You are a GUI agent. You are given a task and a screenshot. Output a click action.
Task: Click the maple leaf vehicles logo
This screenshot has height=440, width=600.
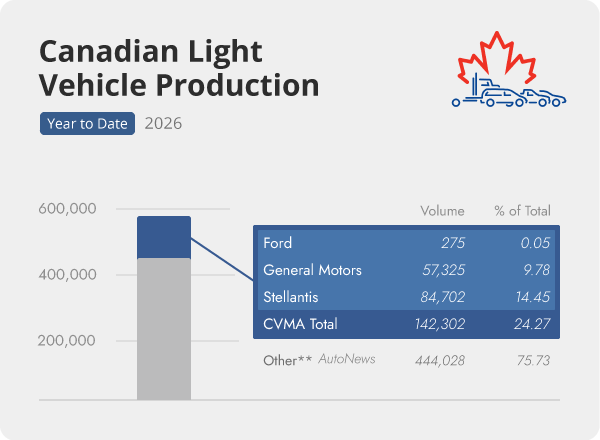509,69
